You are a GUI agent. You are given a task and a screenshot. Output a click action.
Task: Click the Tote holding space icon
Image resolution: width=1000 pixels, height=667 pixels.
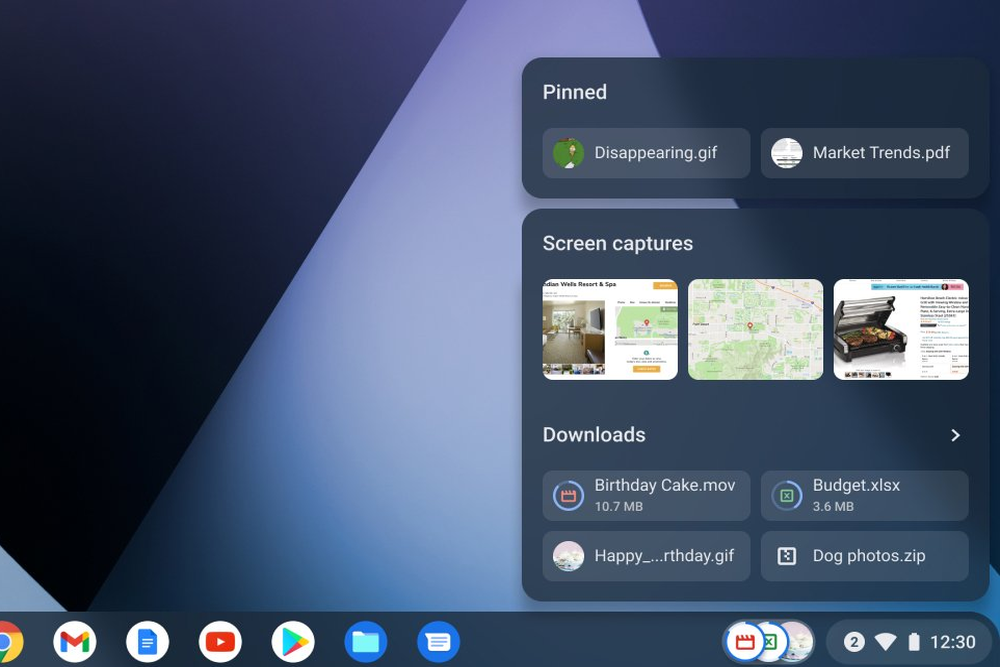(768, 642)
